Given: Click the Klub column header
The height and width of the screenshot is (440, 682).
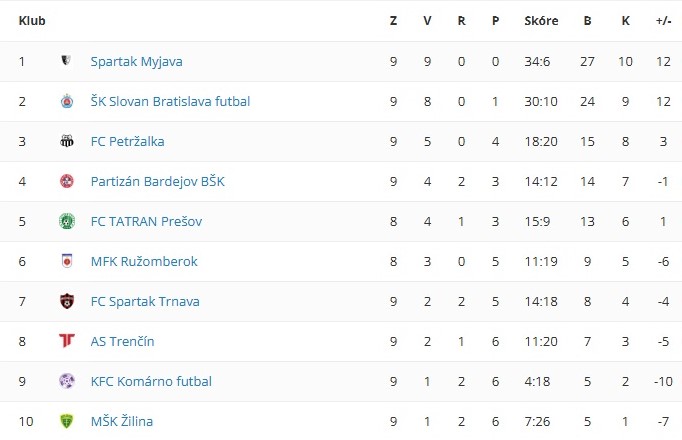Looking at the screenshot, I should [31, 20].
